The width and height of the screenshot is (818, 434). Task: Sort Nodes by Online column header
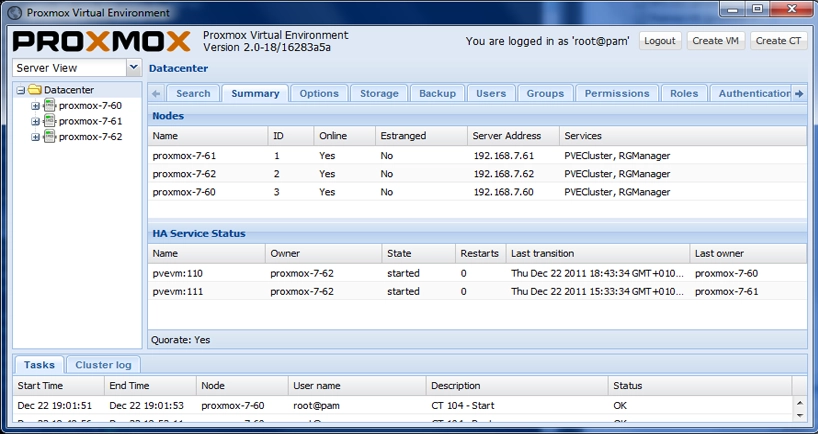tap(344, 136)
